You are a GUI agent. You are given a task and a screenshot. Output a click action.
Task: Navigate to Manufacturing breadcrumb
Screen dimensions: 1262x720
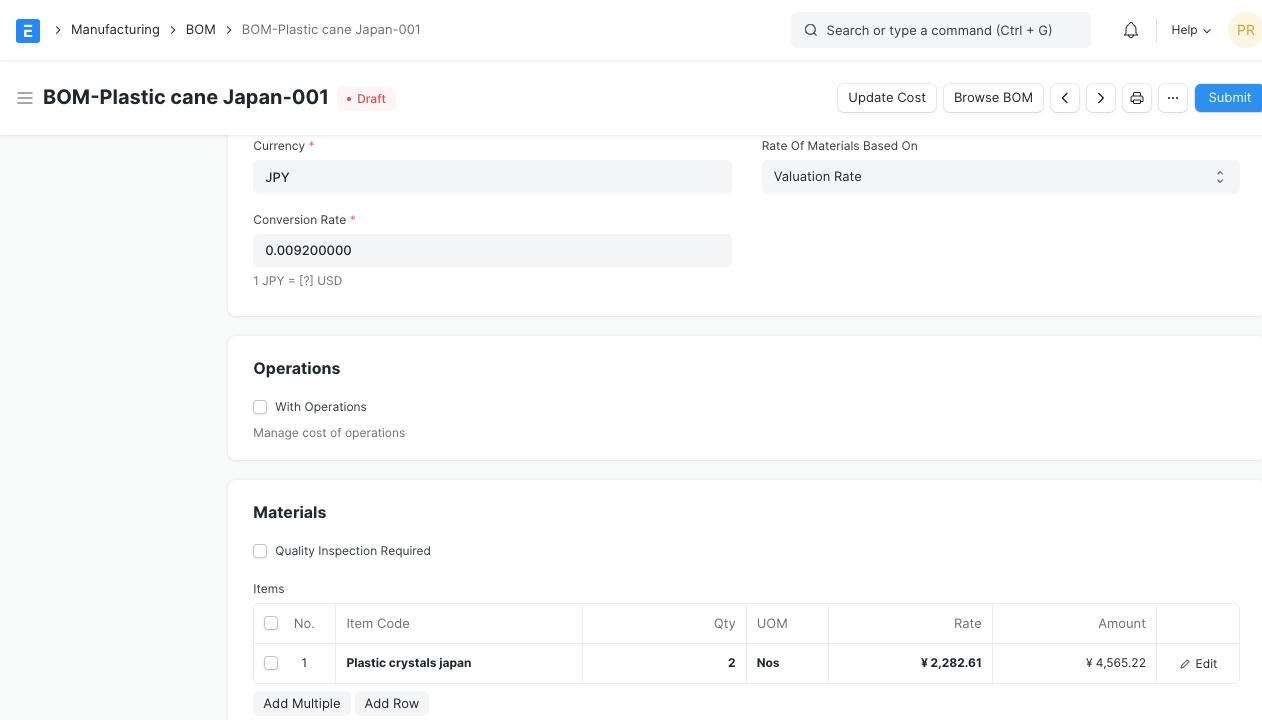coord(115,30)
